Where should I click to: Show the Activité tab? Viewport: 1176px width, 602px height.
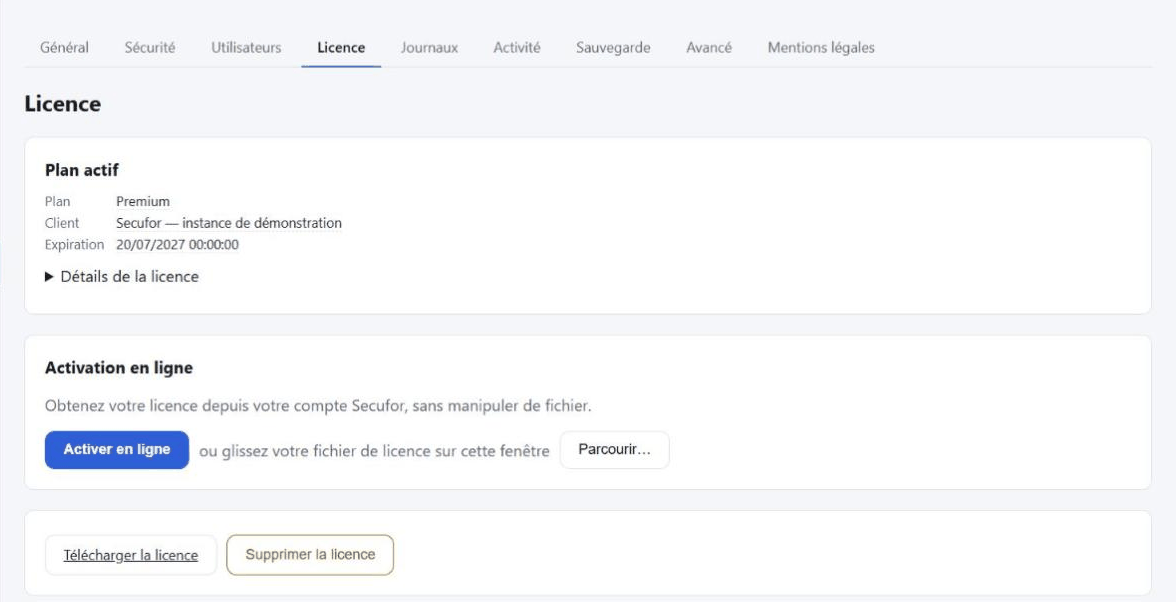517,47
